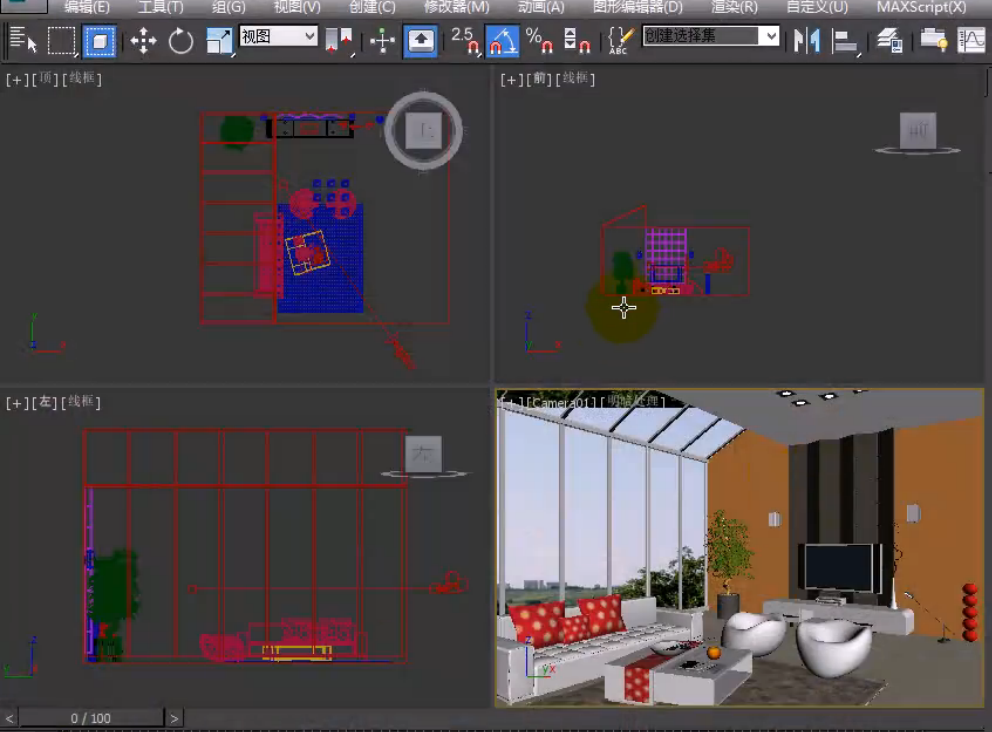
Task: Click the Align tool icon
Action: pos(845,41)
